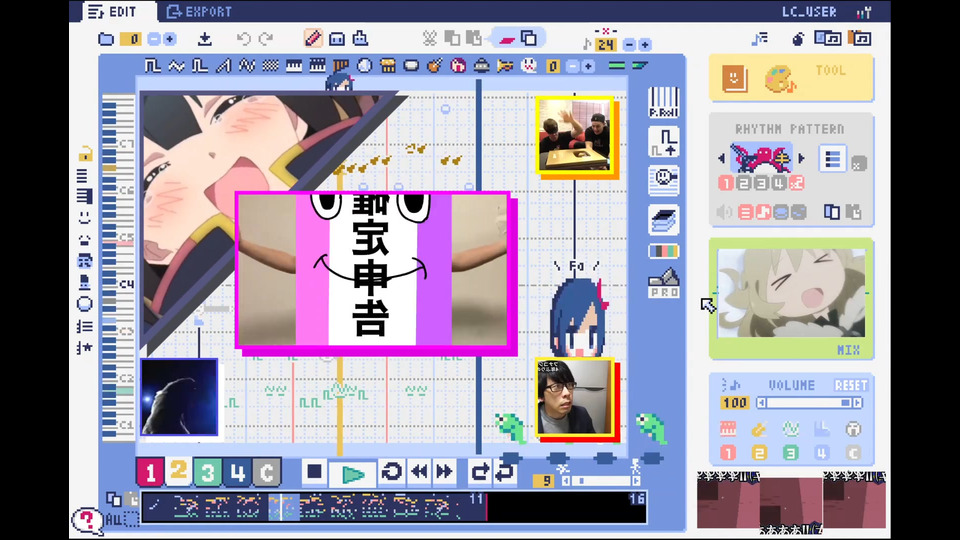Choose the UFO instrument icon

[482, 66]
